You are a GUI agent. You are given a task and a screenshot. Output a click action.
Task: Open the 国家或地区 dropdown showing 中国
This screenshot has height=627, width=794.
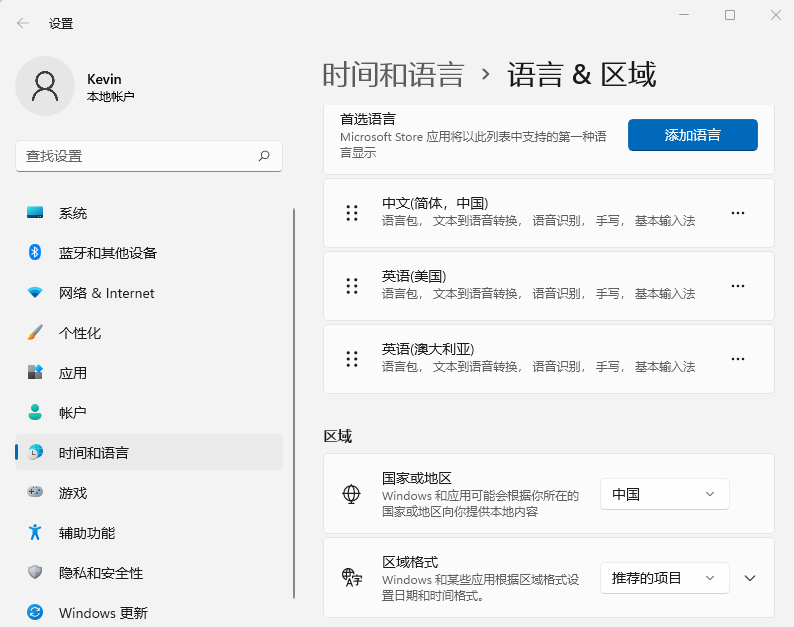click(x=664, y=494)
